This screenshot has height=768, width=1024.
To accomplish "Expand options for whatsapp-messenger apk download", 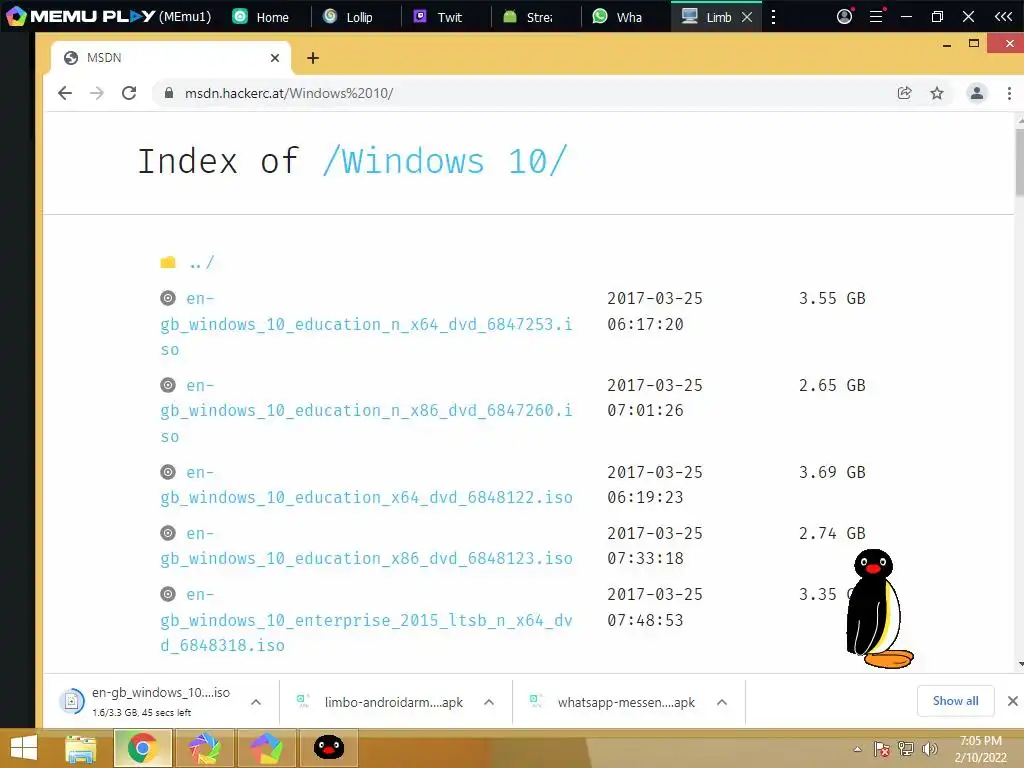I will [722, 702].
